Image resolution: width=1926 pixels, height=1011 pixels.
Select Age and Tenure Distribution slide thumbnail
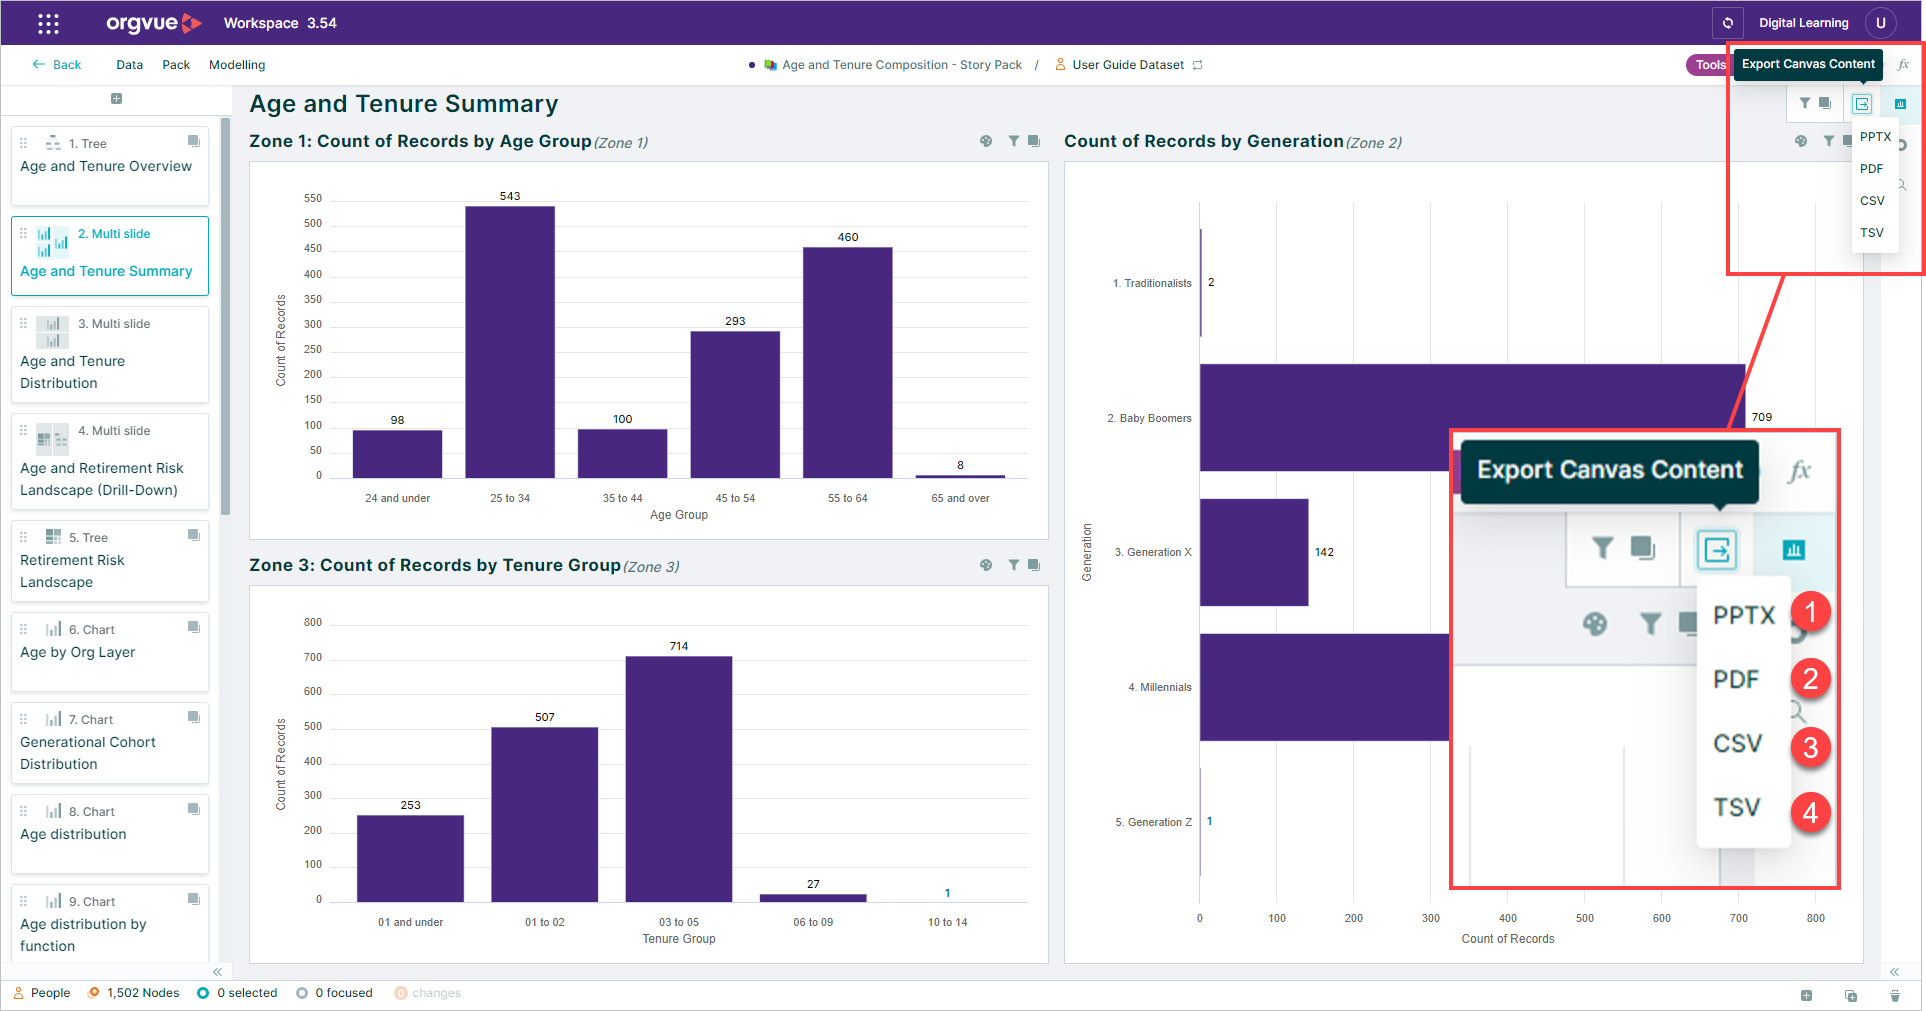[110, 354]
